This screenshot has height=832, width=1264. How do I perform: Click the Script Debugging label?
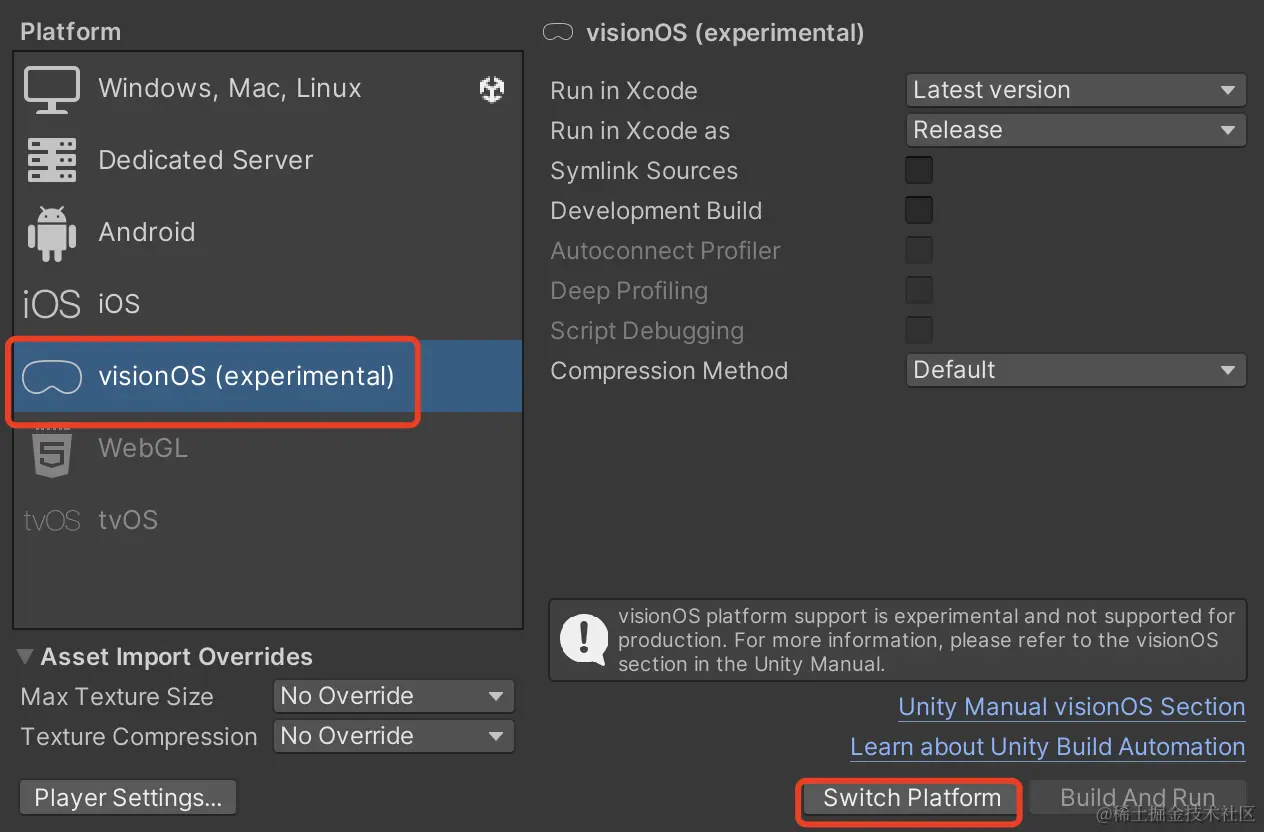pos(647,330)
